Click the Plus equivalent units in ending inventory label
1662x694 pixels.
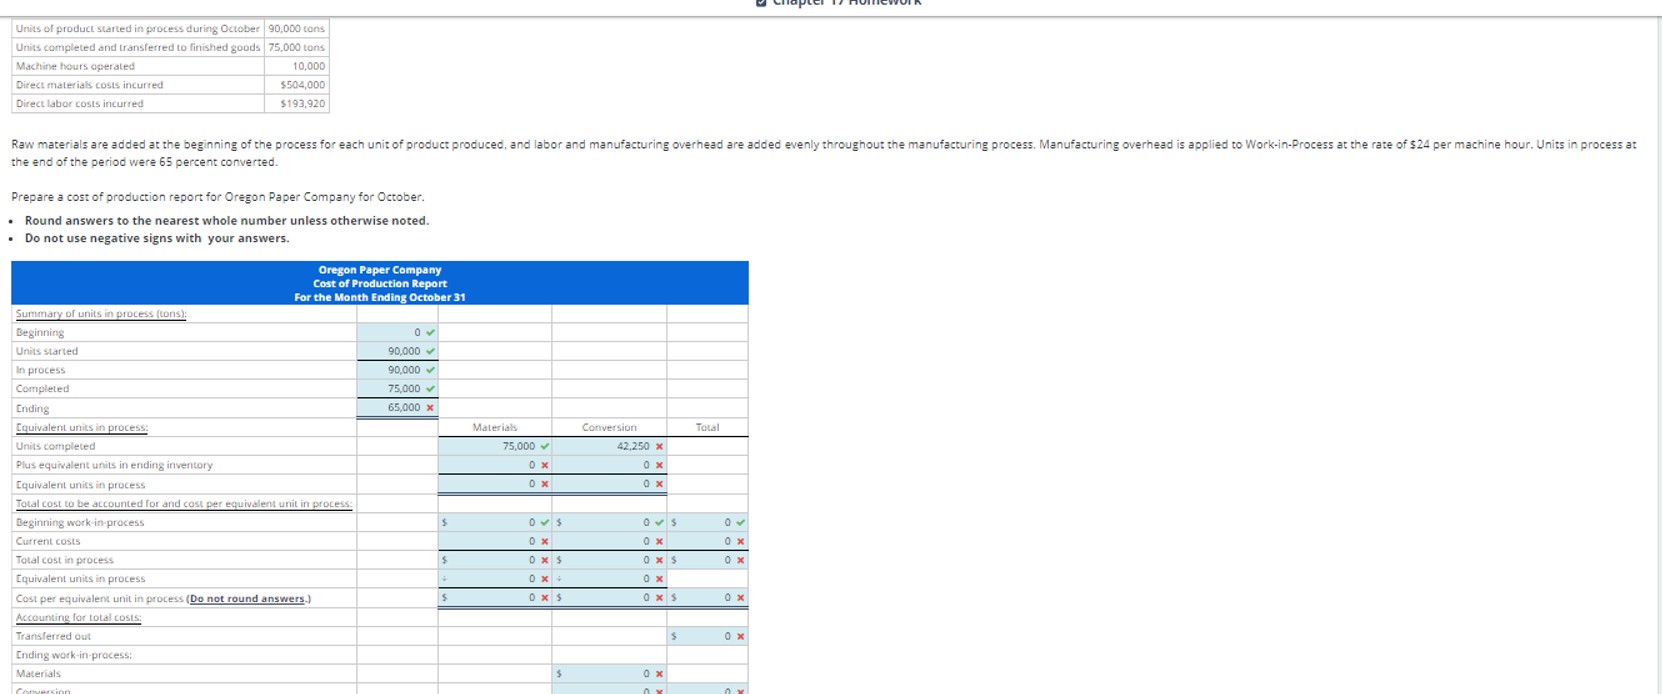(114, 465)
